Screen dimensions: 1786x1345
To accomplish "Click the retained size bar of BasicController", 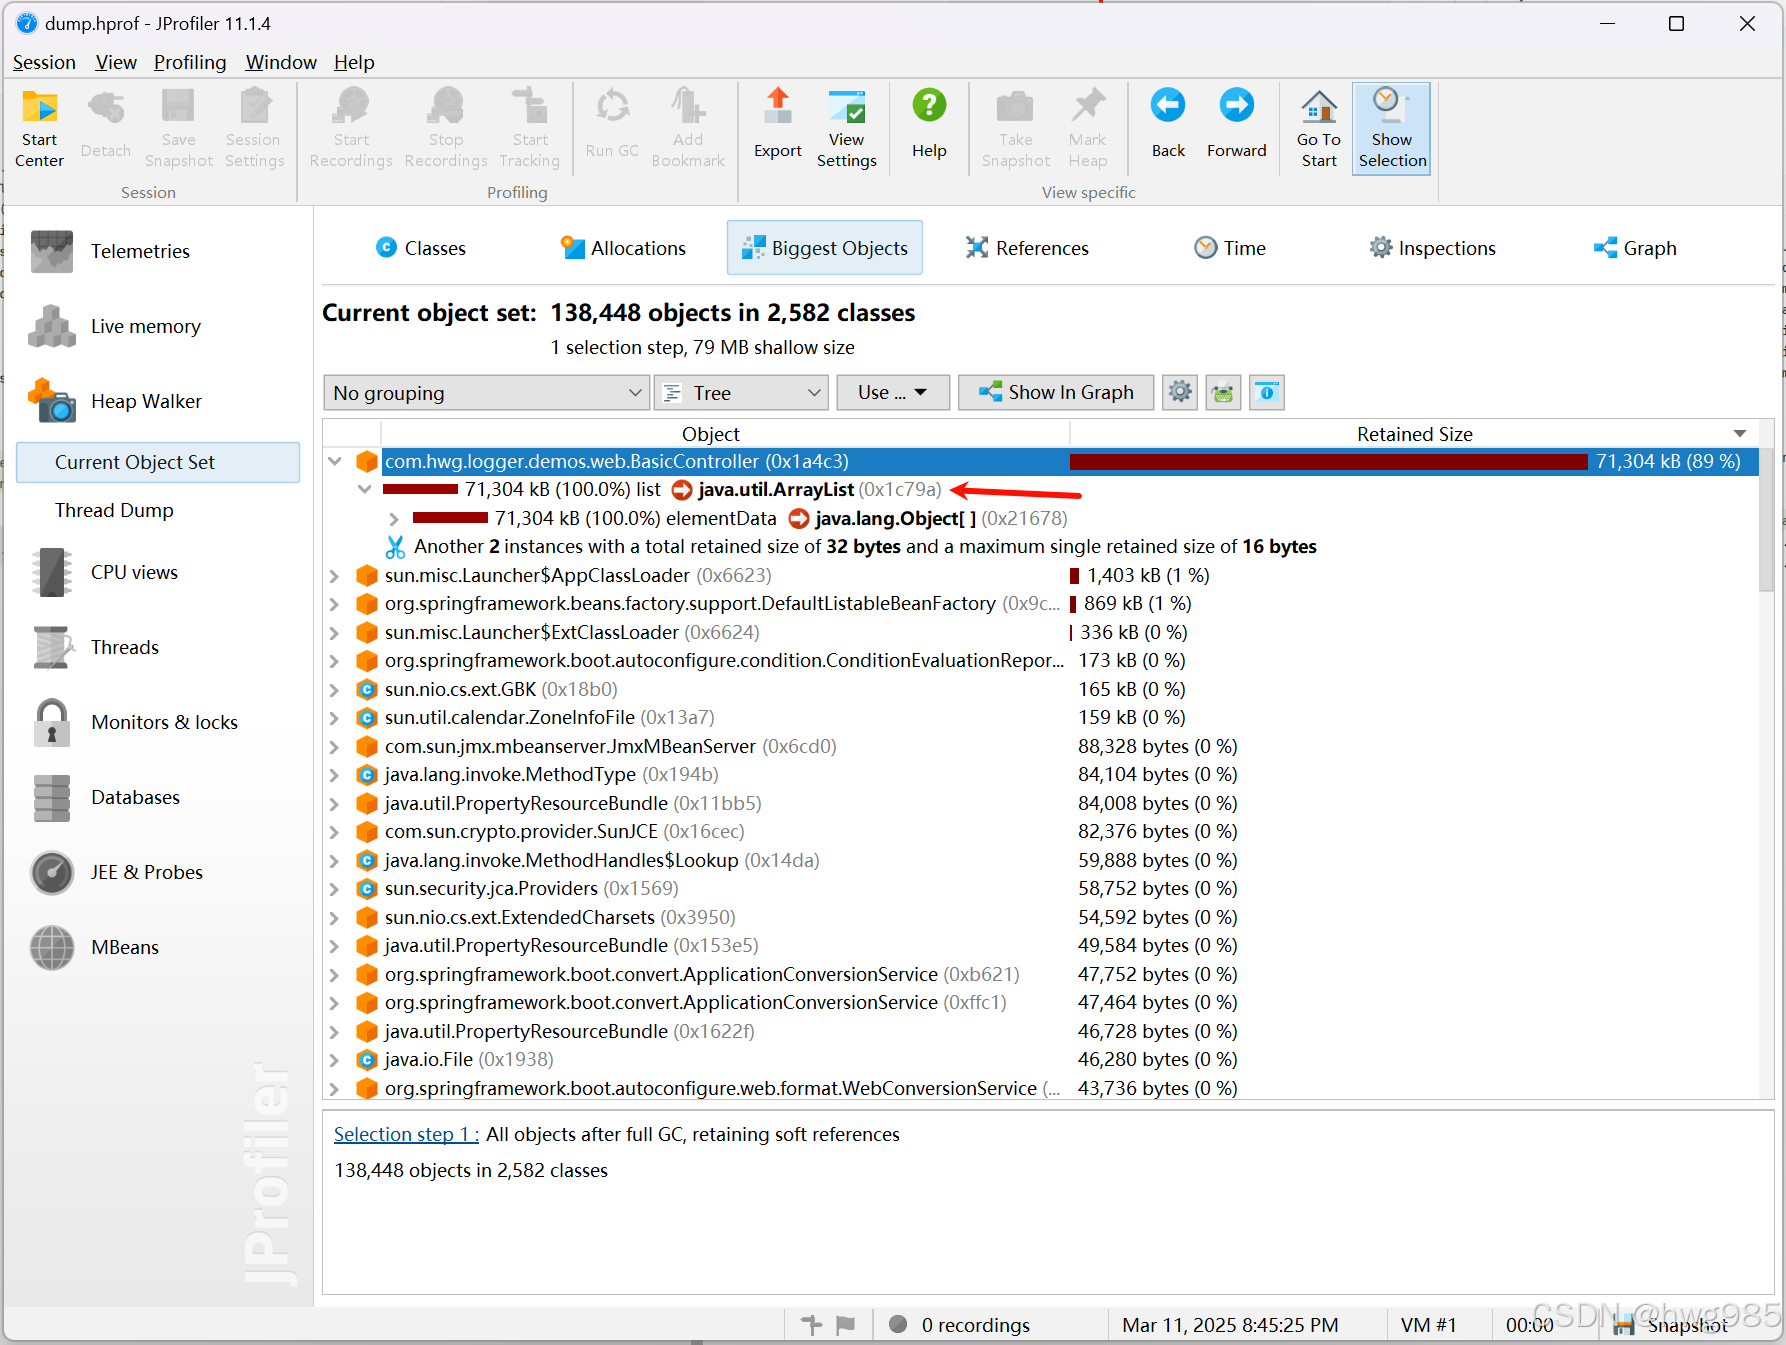I will point(1328,461).
